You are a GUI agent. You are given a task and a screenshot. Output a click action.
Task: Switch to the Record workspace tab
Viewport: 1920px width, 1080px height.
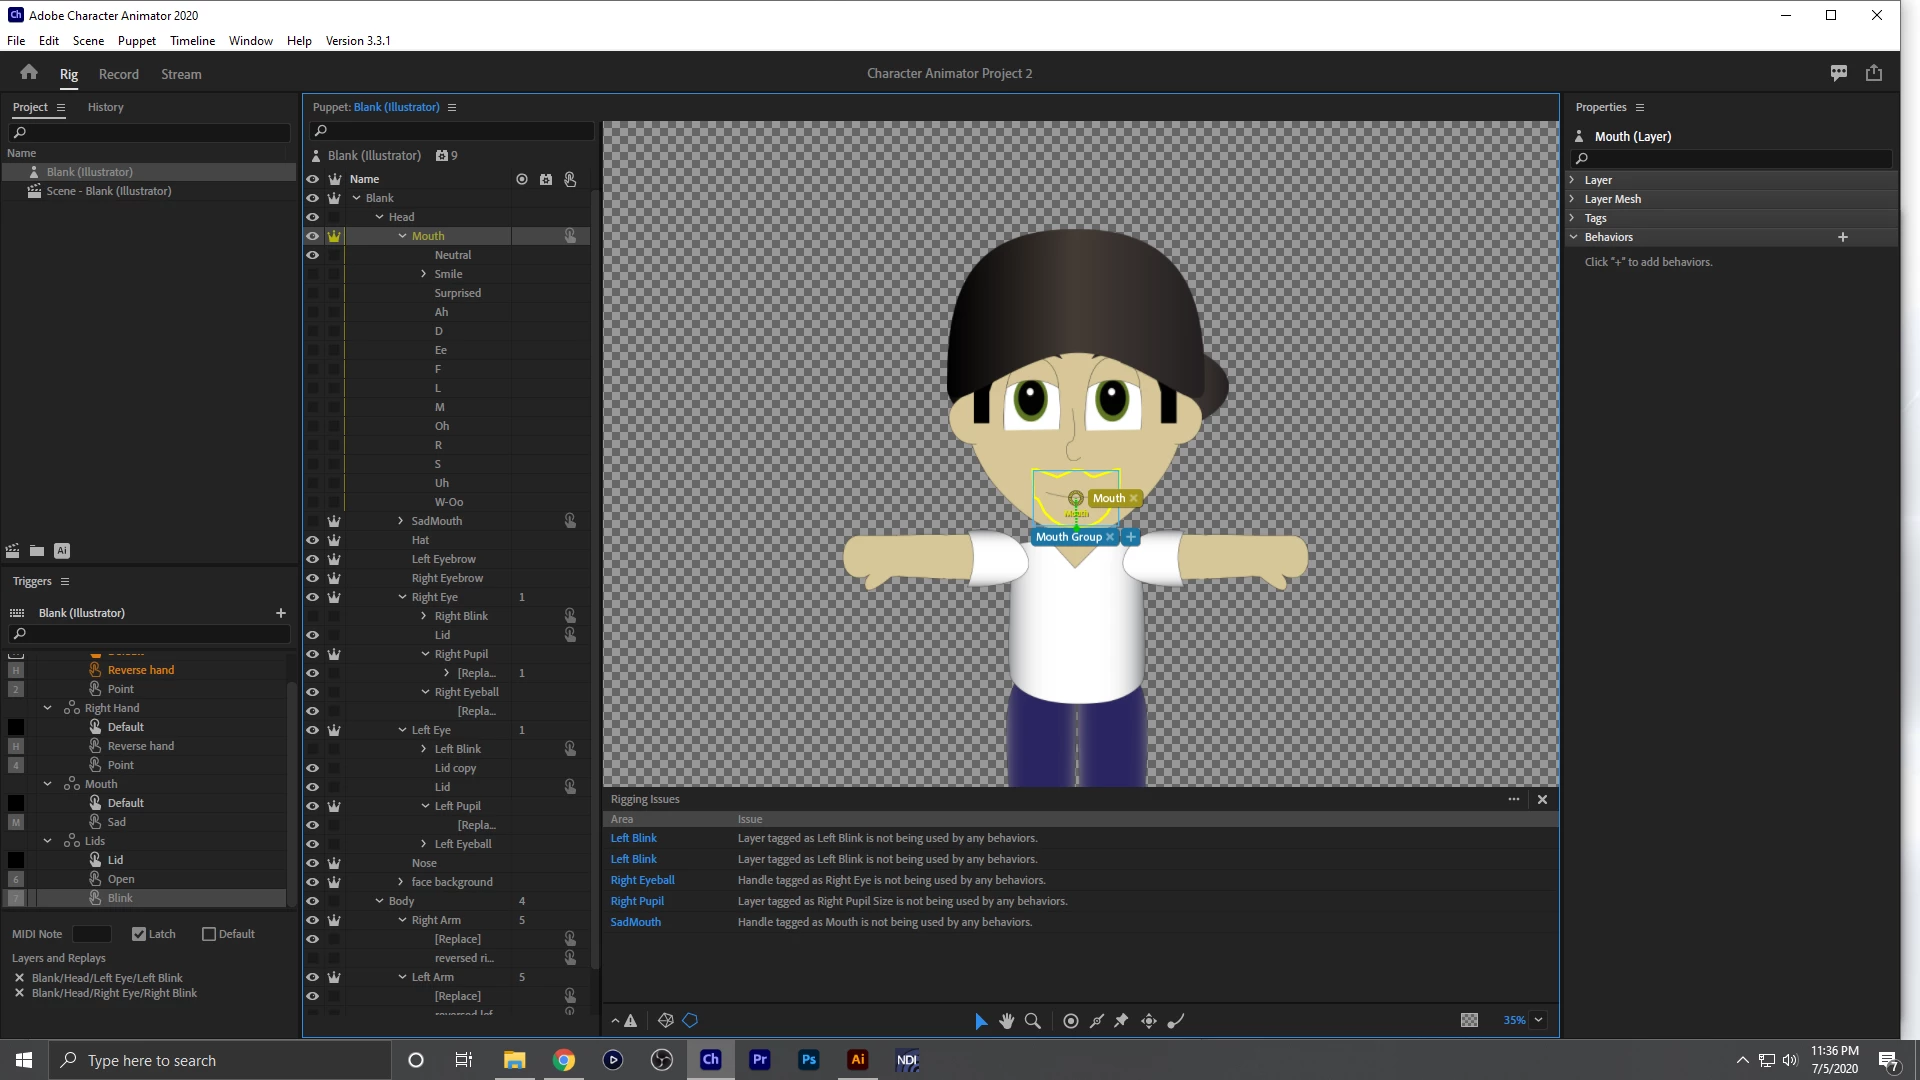click(x=119, y=74)
